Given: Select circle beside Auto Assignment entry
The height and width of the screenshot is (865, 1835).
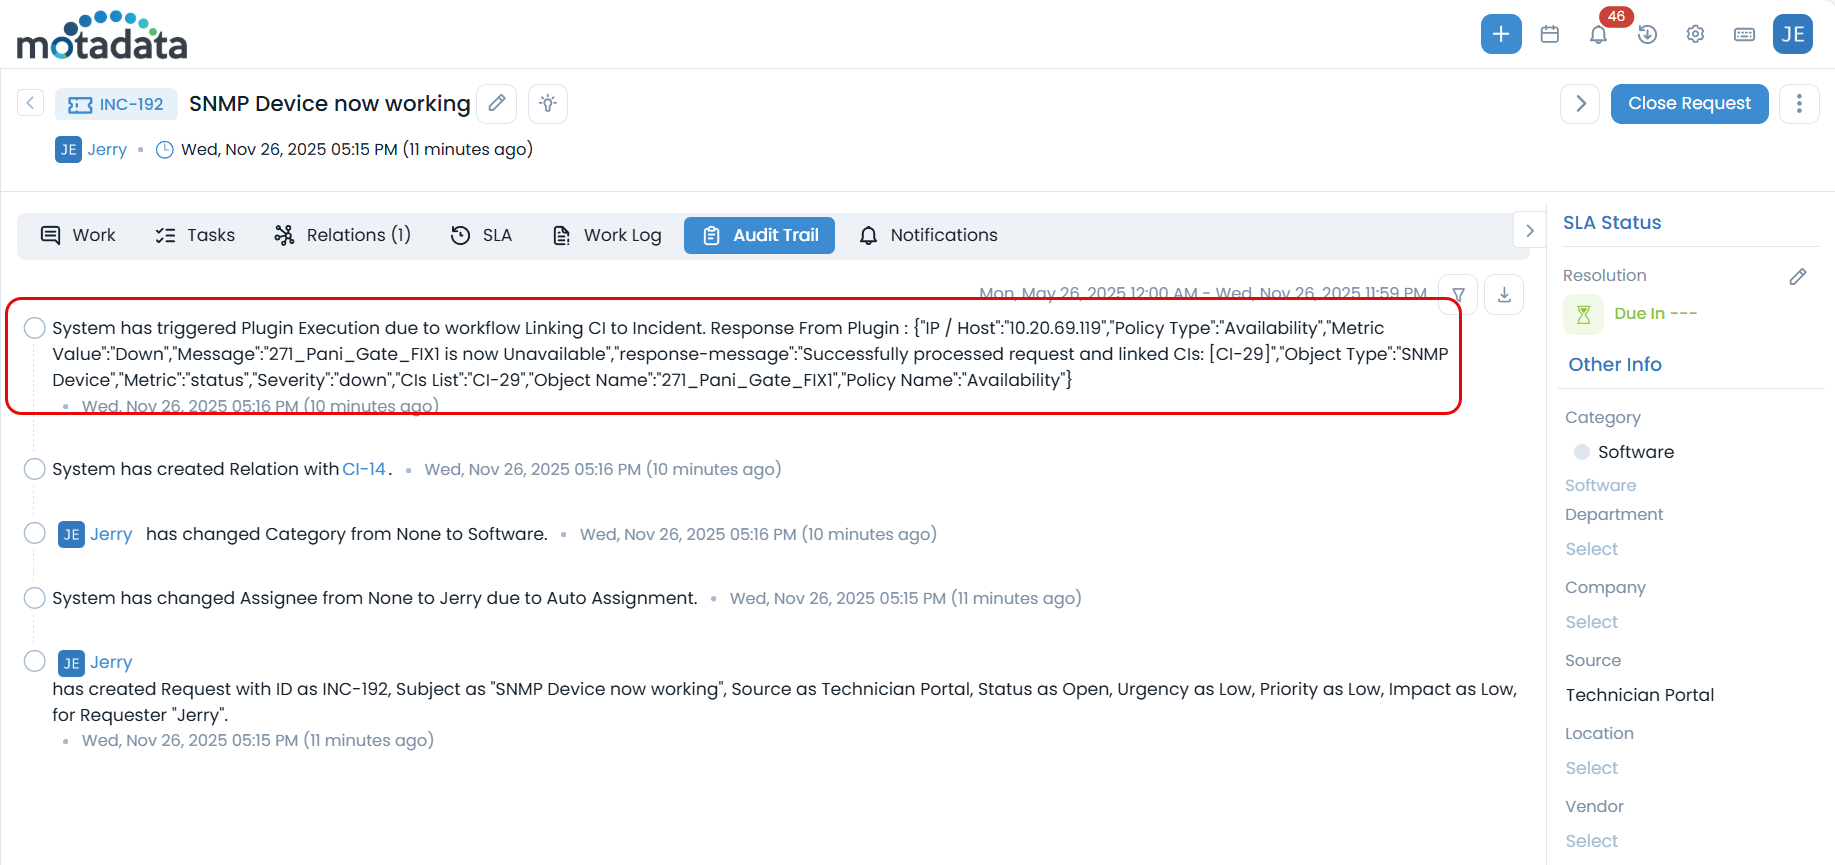Looking at the screenshot, I should coord(35,598).
